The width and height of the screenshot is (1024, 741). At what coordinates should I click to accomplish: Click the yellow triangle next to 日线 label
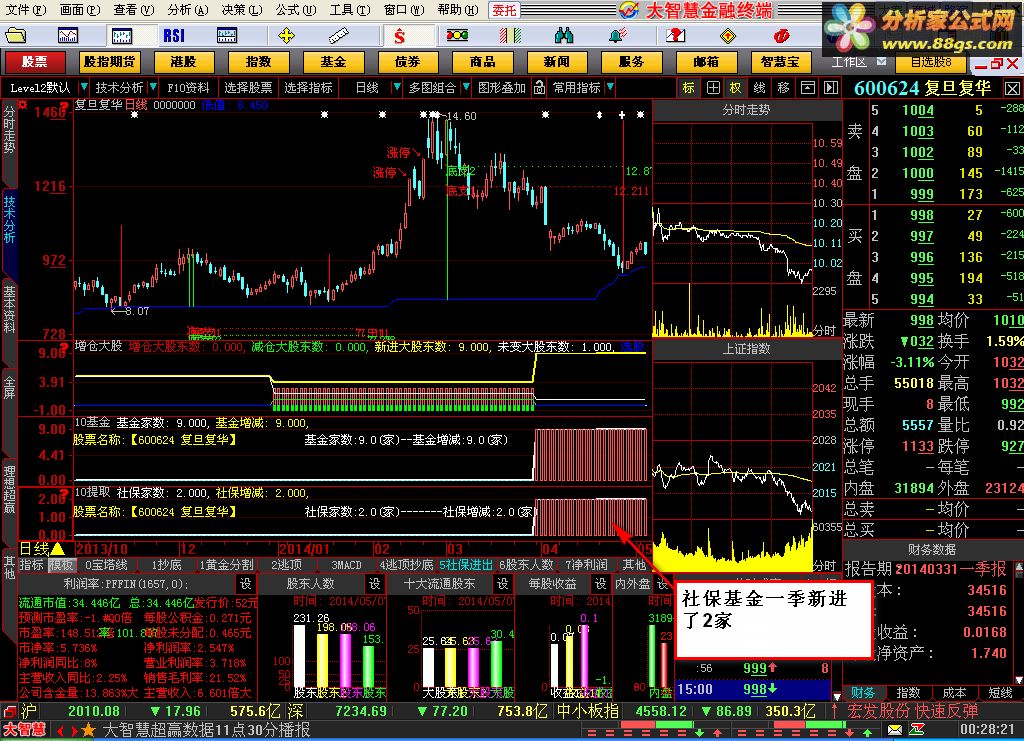(x=57, y=549)
